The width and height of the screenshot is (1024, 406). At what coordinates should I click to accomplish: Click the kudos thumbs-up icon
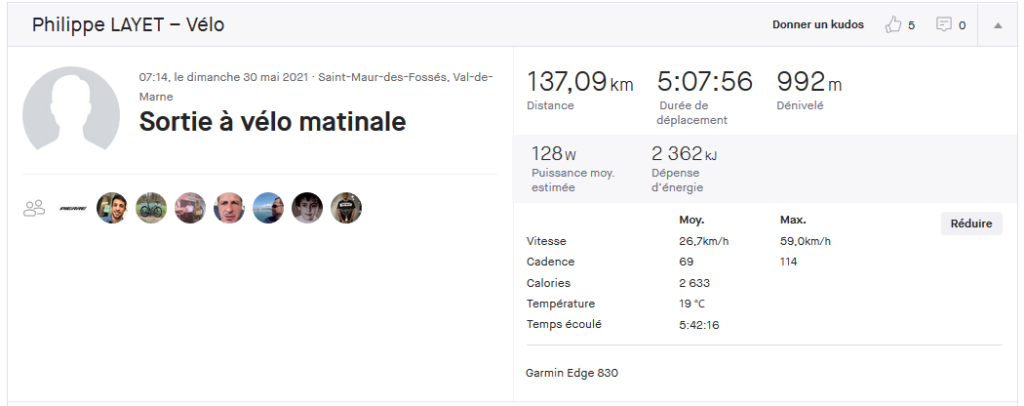click(893, 25)
